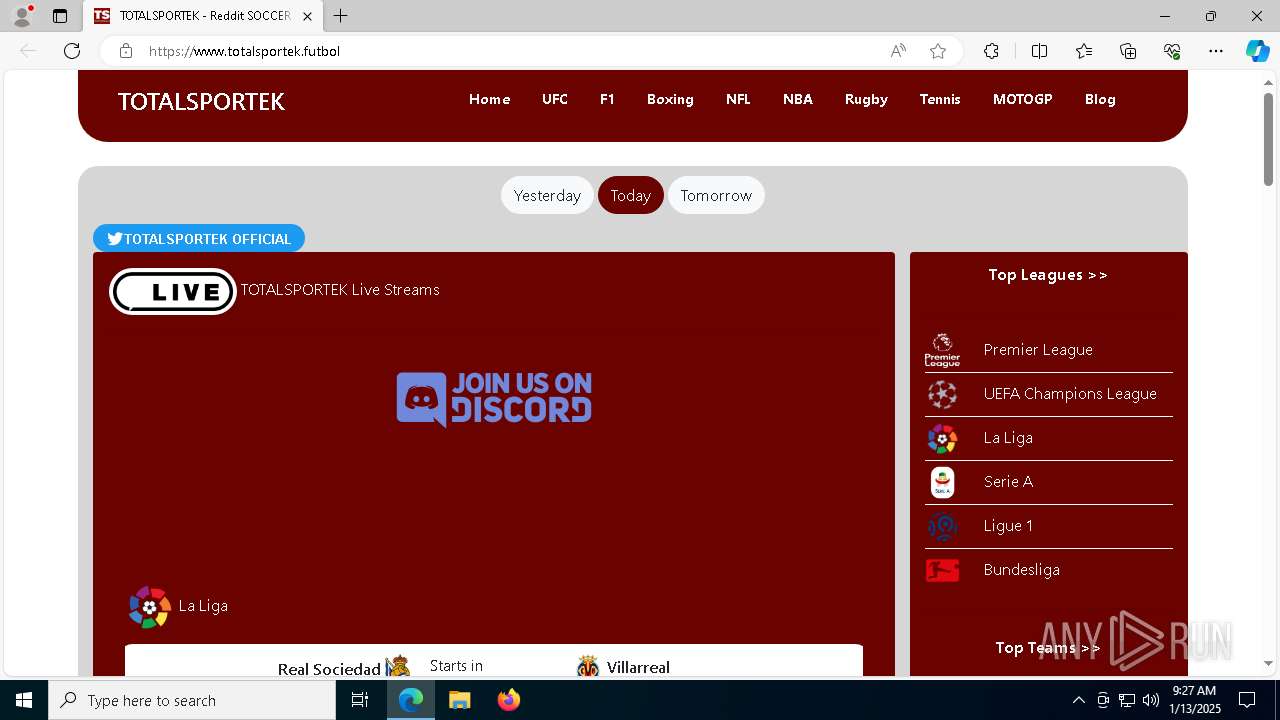Click the page vertical scrollbar
1280x720 pixels.
coord(1268,138)
